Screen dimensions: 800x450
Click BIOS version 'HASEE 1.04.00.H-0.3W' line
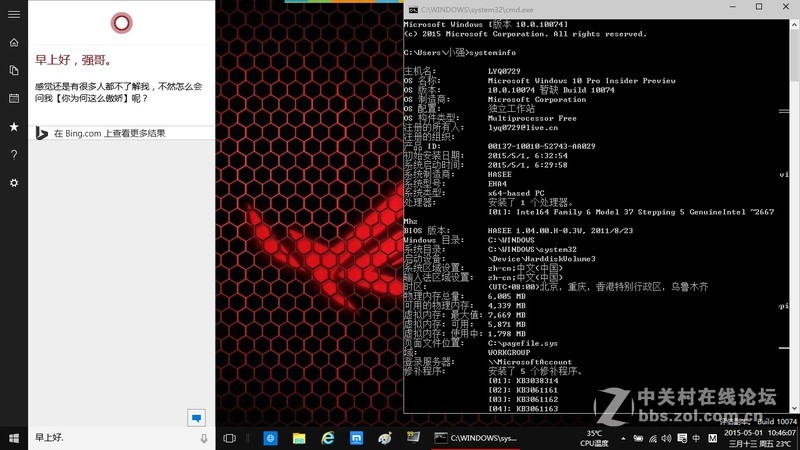pyautogui.click(x=560, y=231)
